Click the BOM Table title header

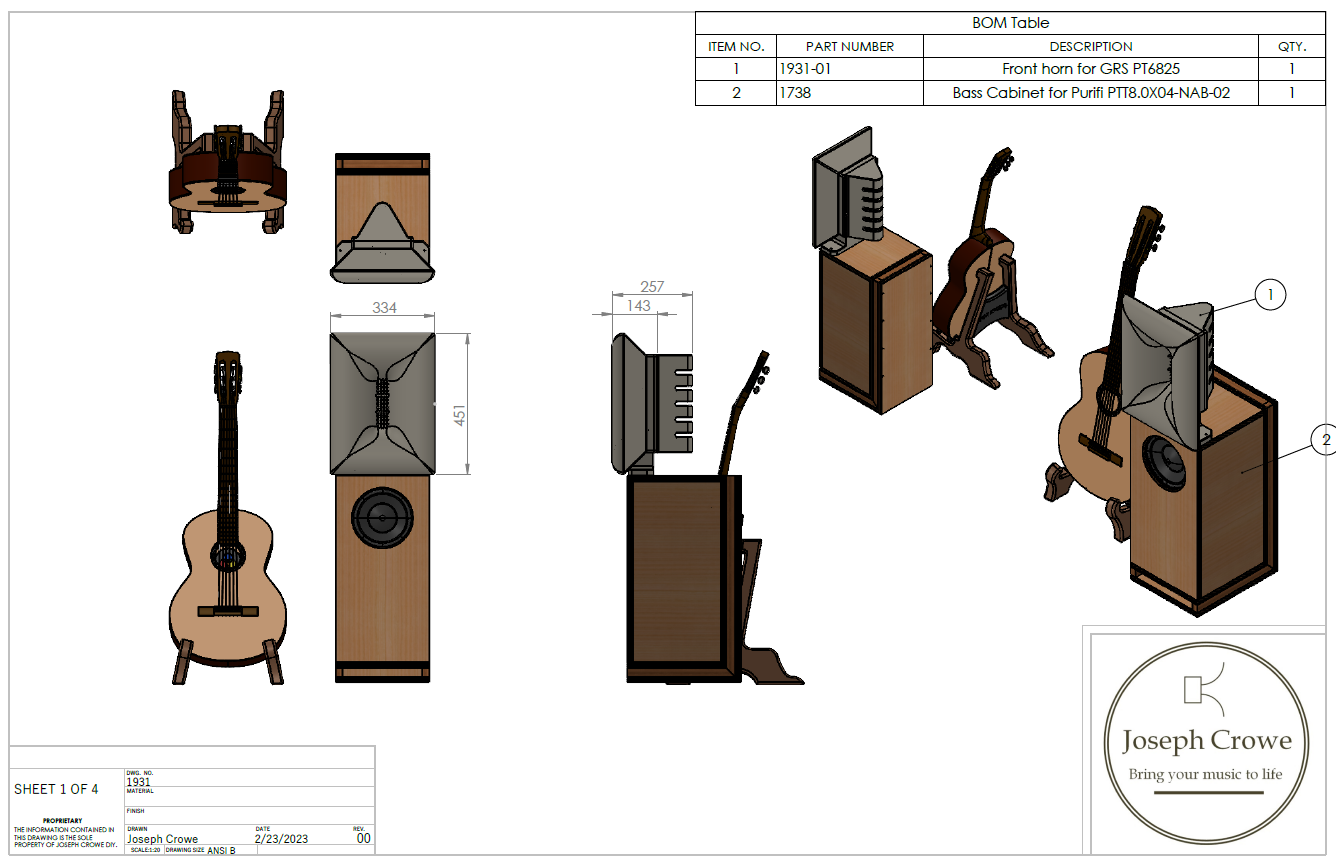click(1010, 23)
